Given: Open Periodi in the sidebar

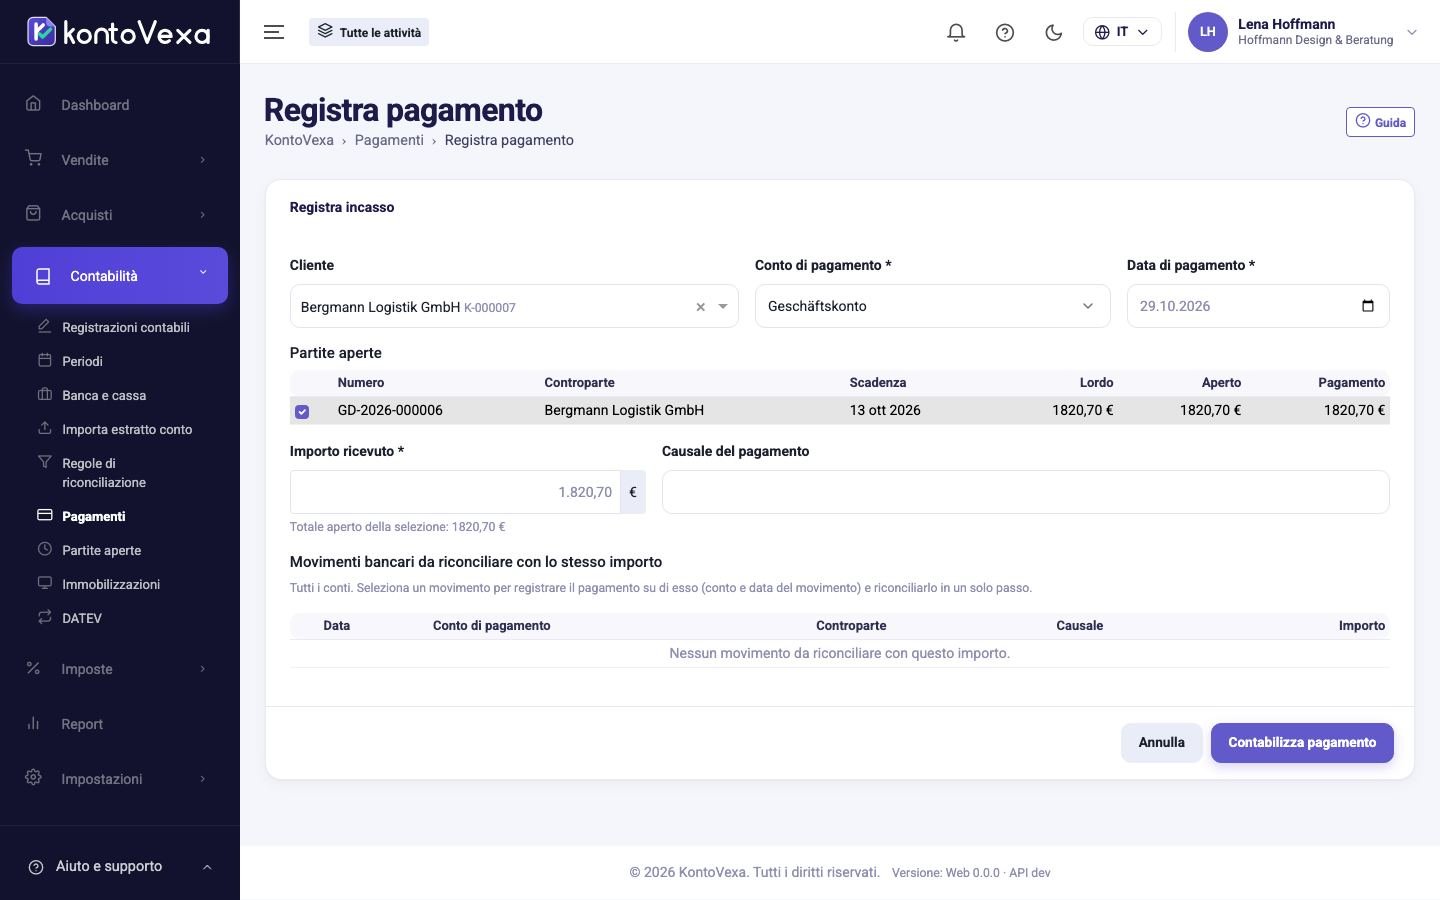Looking at the screenshot, I should (x=82, y=361).
